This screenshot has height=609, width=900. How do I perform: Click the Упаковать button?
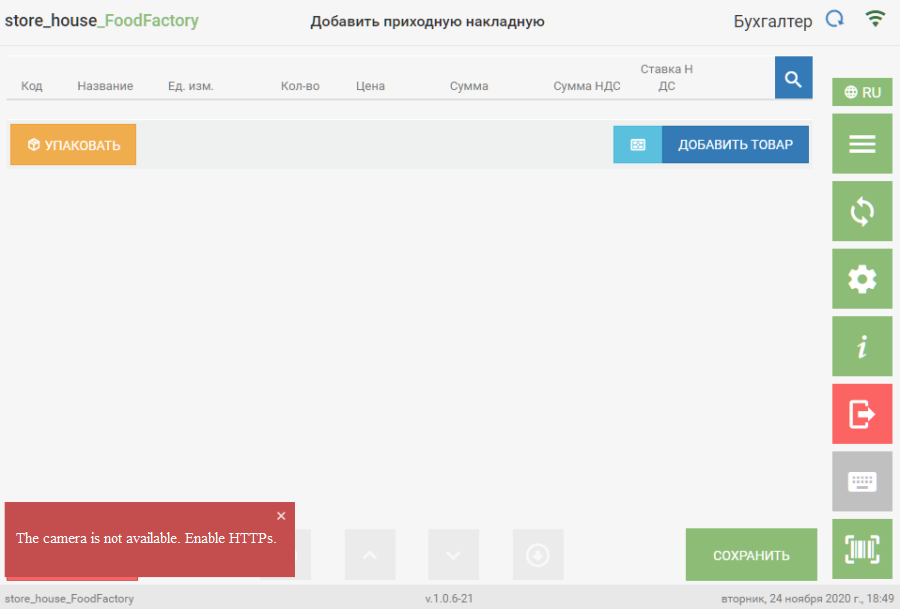[73, 145]
